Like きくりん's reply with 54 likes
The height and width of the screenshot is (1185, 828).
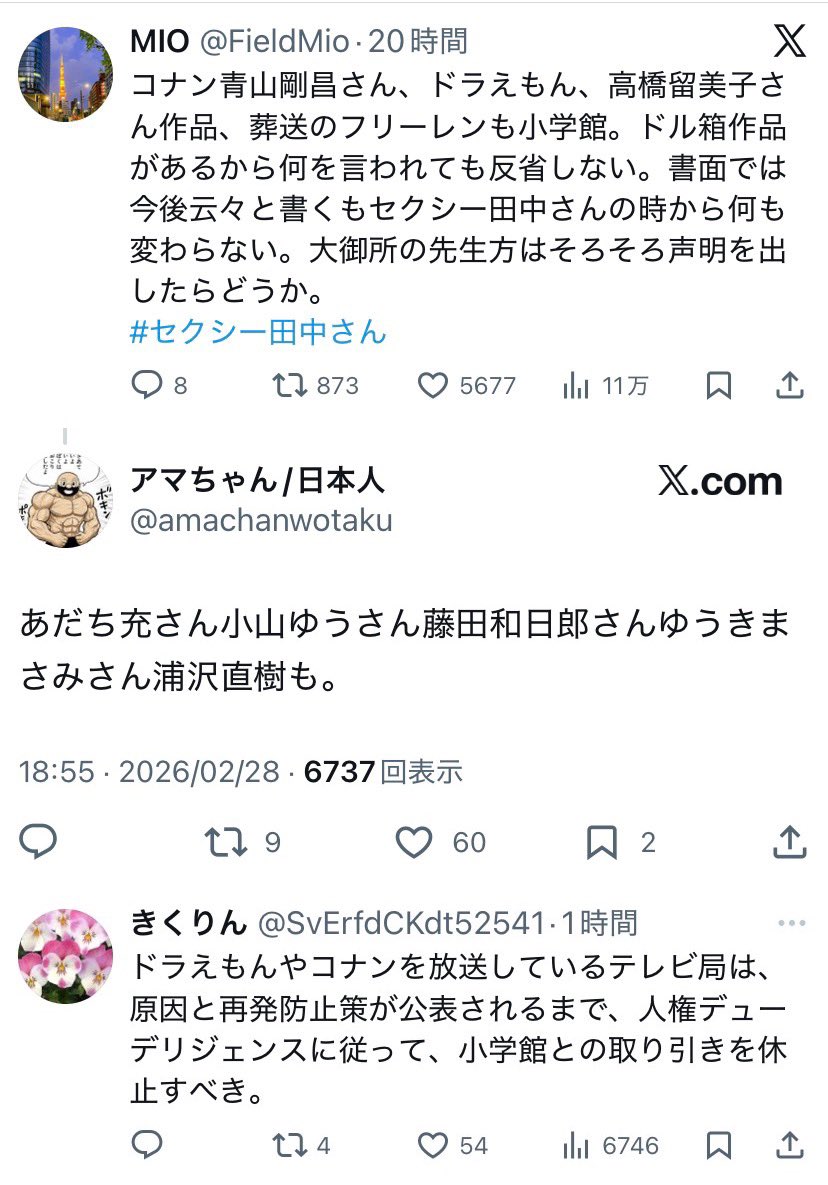[x=432, y=1146]
